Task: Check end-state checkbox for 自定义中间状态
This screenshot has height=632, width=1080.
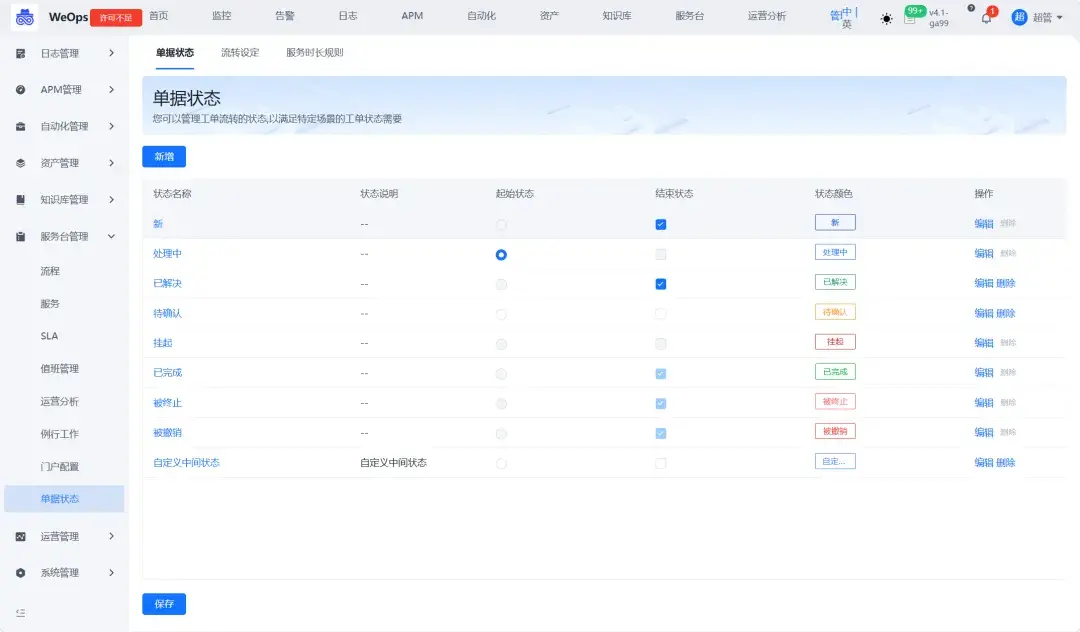Action: click(661, 463)
